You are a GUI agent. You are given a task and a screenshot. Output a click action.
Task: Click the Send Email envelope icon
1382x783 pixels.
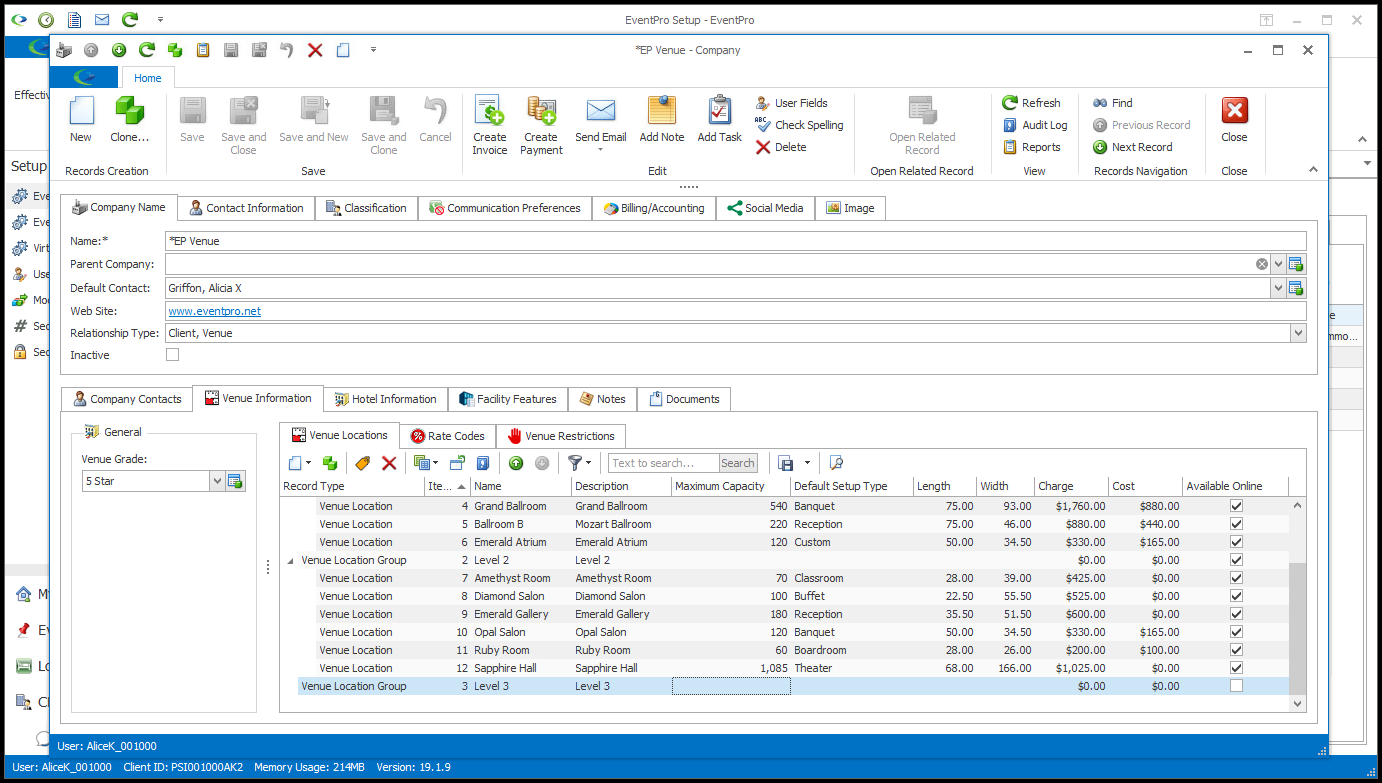[600, 110]
